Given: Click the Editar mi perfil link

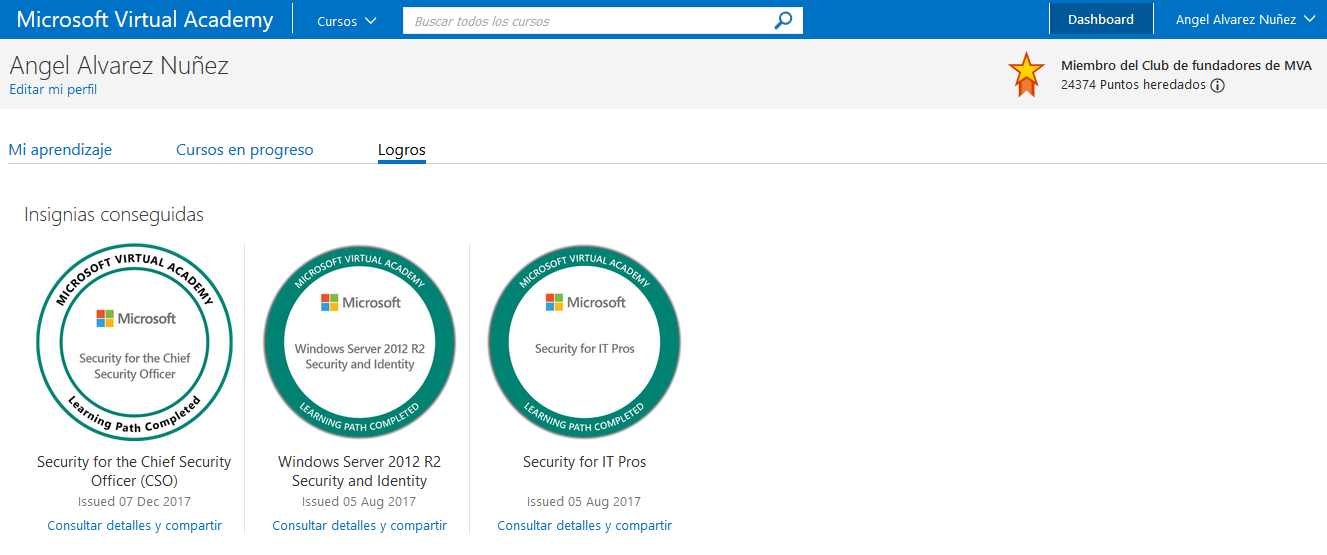Looking at the screenshot, I should (53, 90).
